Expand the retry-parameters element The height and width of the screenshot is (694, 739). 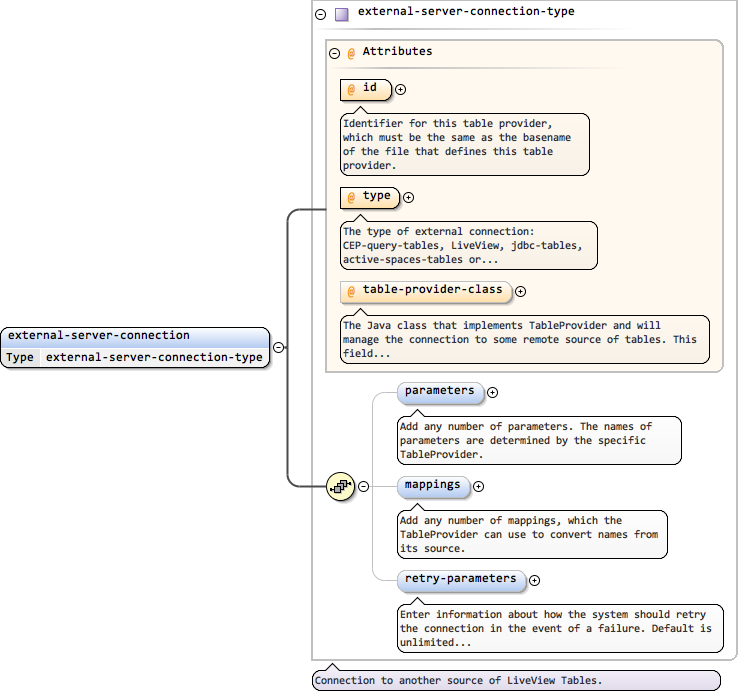click(534, 580)
